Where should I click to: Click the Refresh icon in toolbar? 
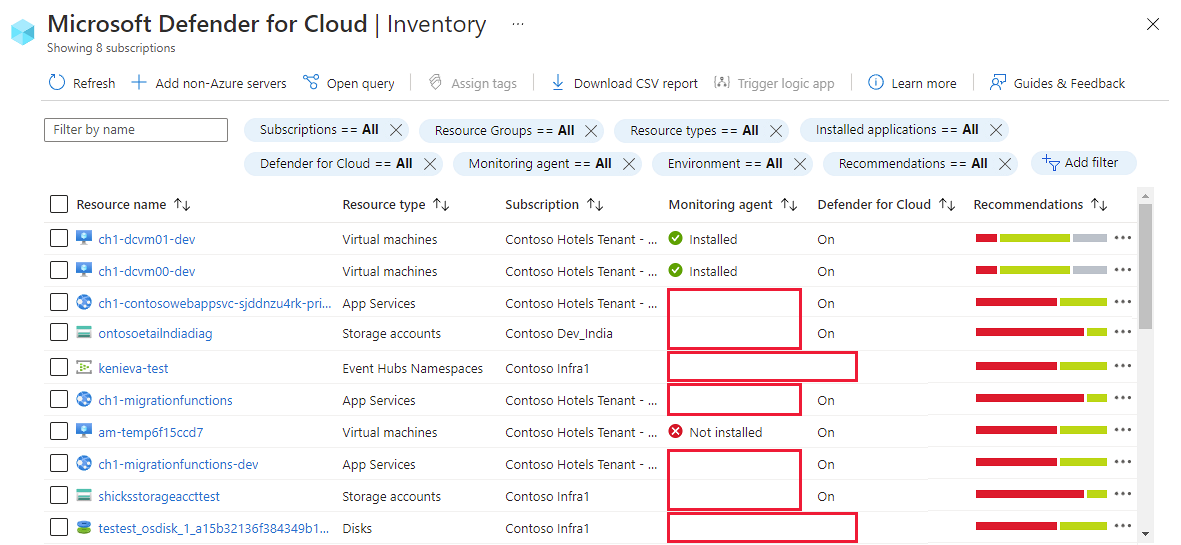click(57, 83)
